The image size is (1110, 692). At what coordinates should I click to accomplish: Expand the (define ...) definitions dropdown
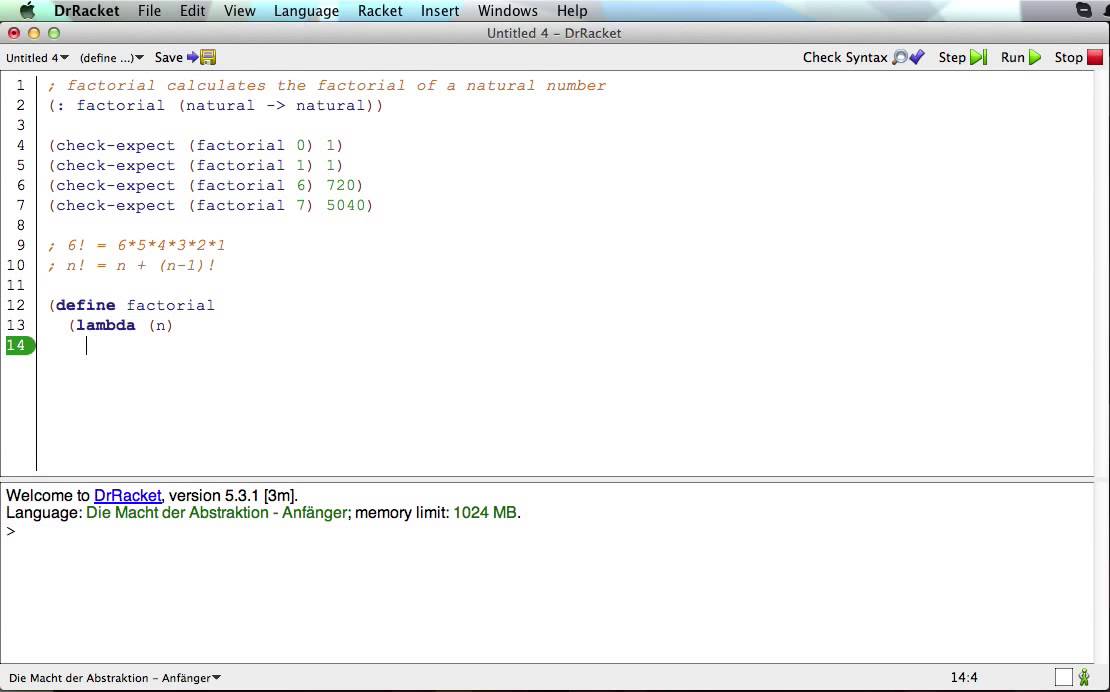112,58
